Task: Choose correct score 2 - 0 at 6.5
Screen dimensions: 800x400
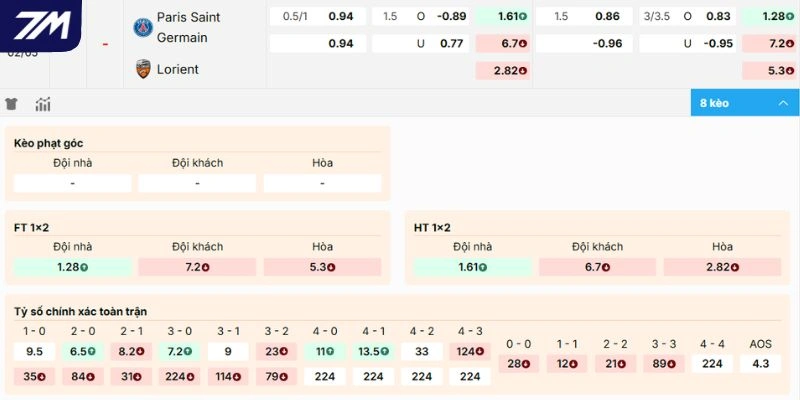Action: [x=83, y=352]
